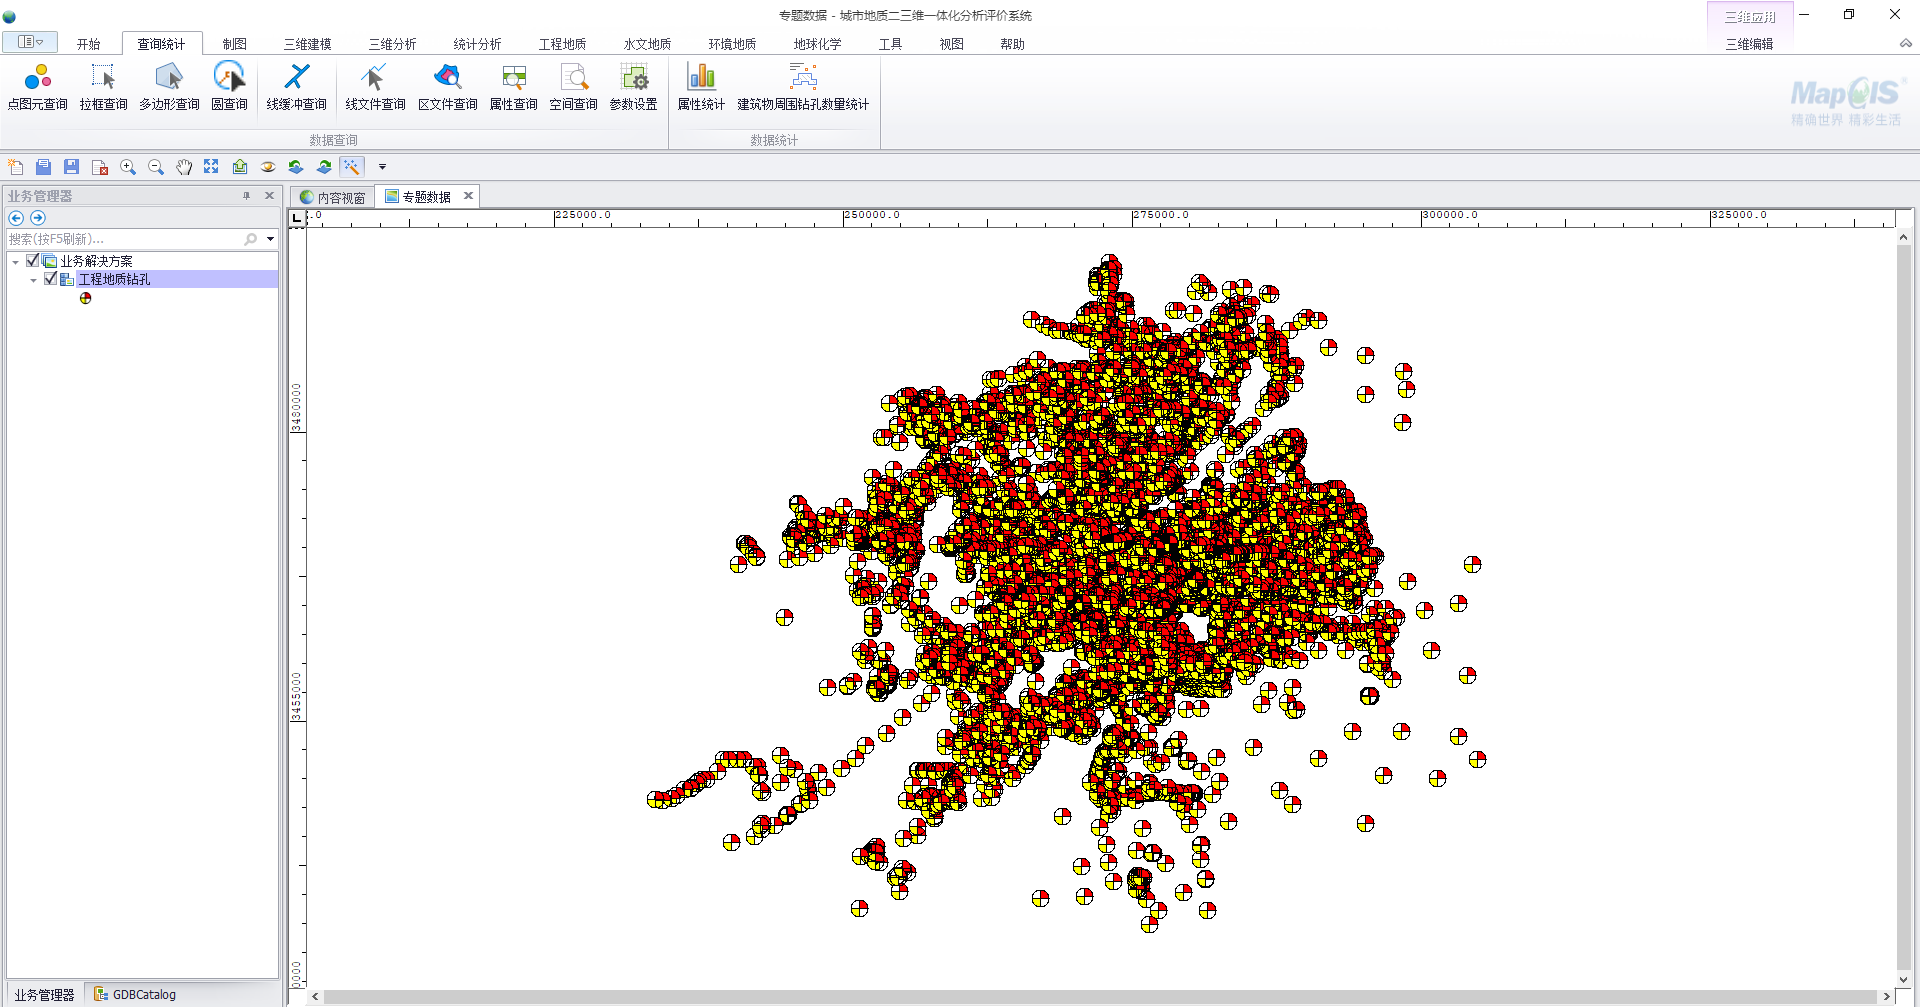This screenshot has width=1920, height=1007.
Task: Click the new document toolbar icon
Action: pyautogui.click(x=15, y=167)
